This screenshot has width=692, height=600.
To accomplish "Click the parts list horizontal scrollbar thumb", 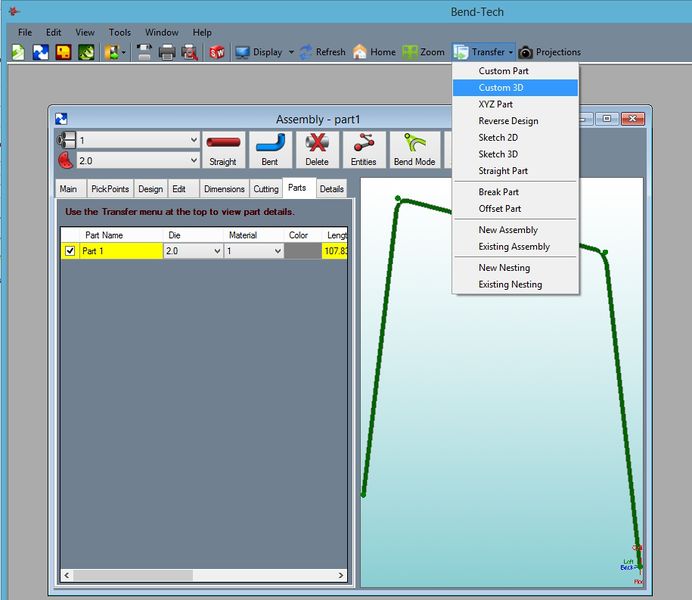I will [133, 575].
